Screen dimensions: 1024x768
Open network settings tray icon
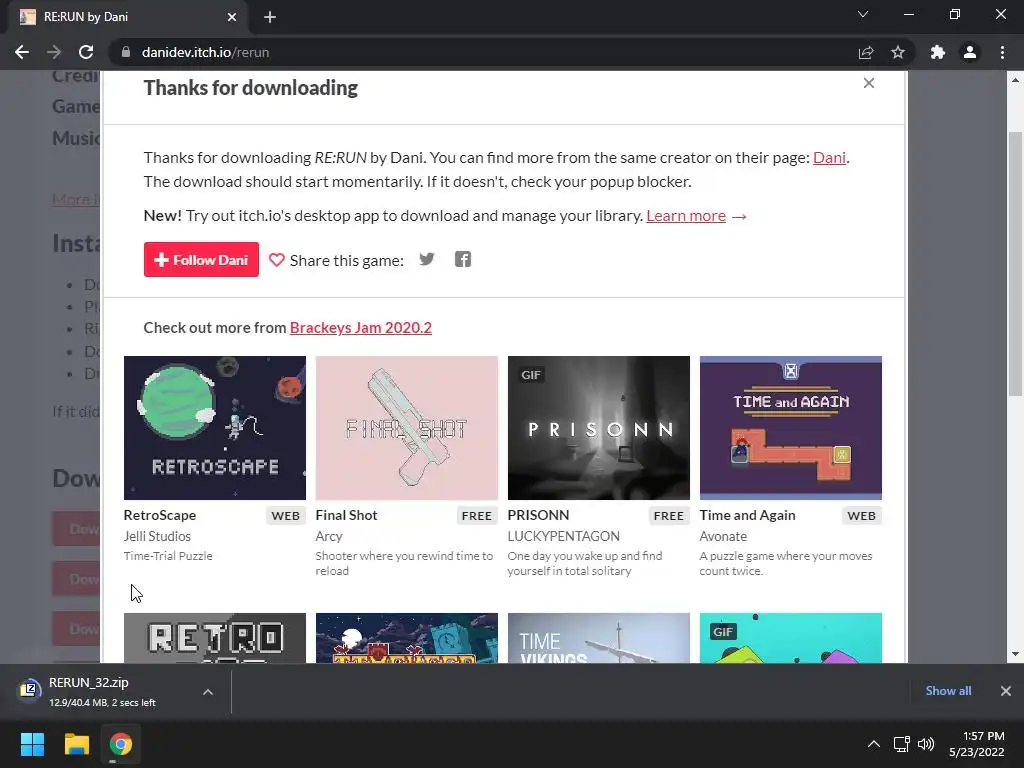coord(902,744)
